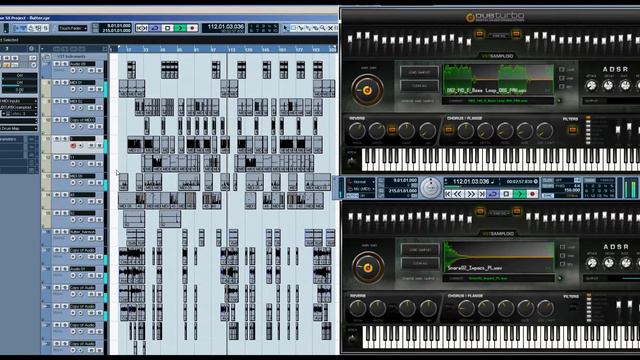Click the red record-enable button on track 11
The width and height of the screenshot is (640, 360).
click(x=73, y=146)
